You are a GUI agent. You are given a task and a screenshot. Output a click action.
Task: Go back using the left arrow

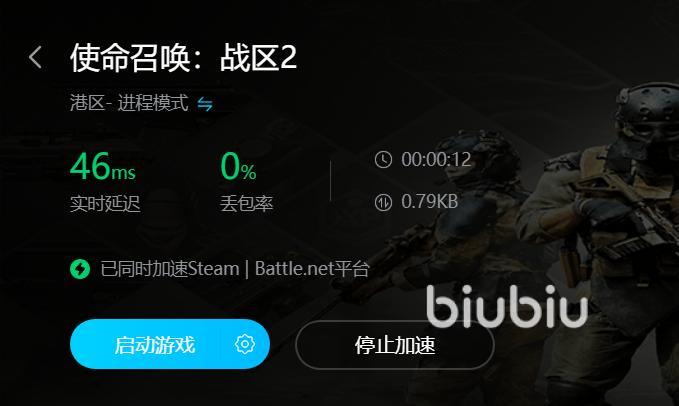click(x=36, y=57)
